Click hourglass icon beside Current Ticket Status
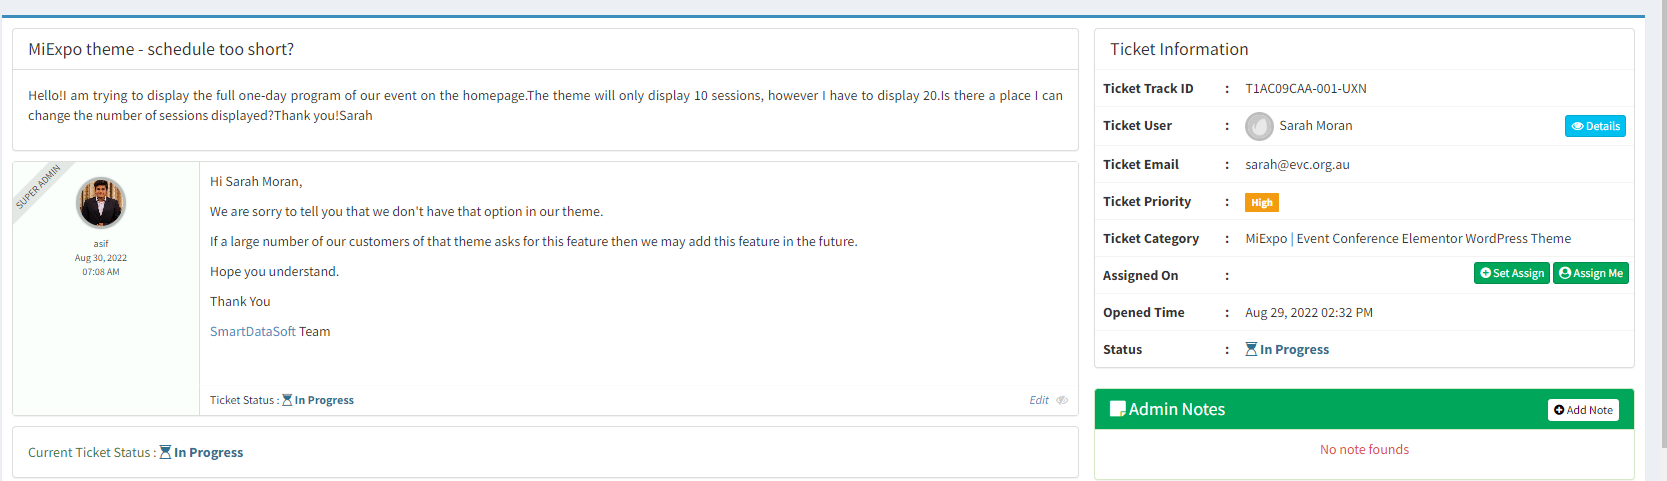 pyautogui.click(x=165, y=452)
